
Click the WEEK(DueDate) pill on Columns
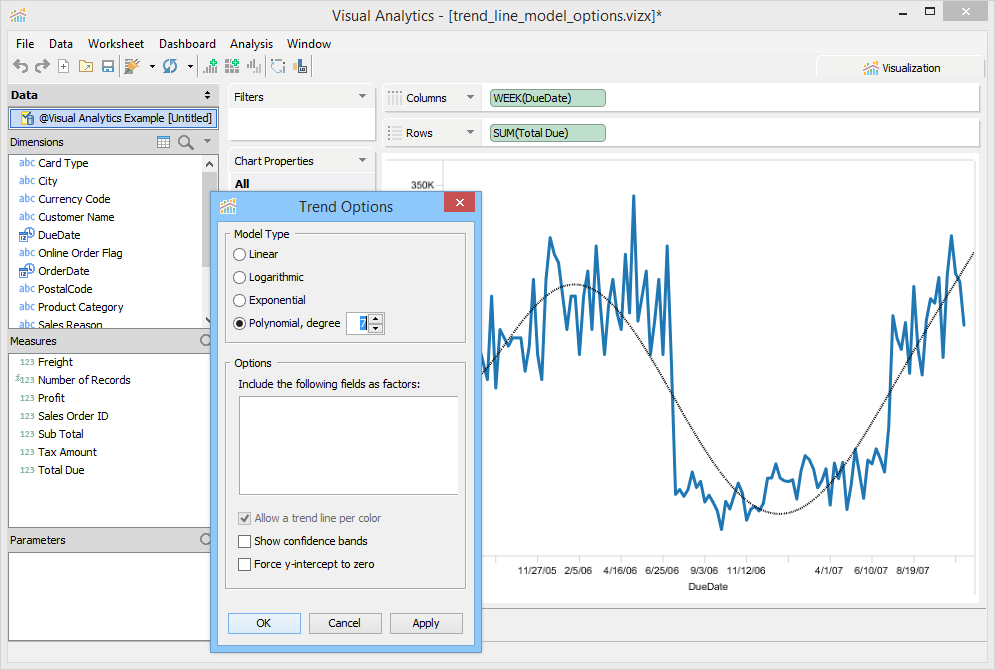(x=548, y=98)
